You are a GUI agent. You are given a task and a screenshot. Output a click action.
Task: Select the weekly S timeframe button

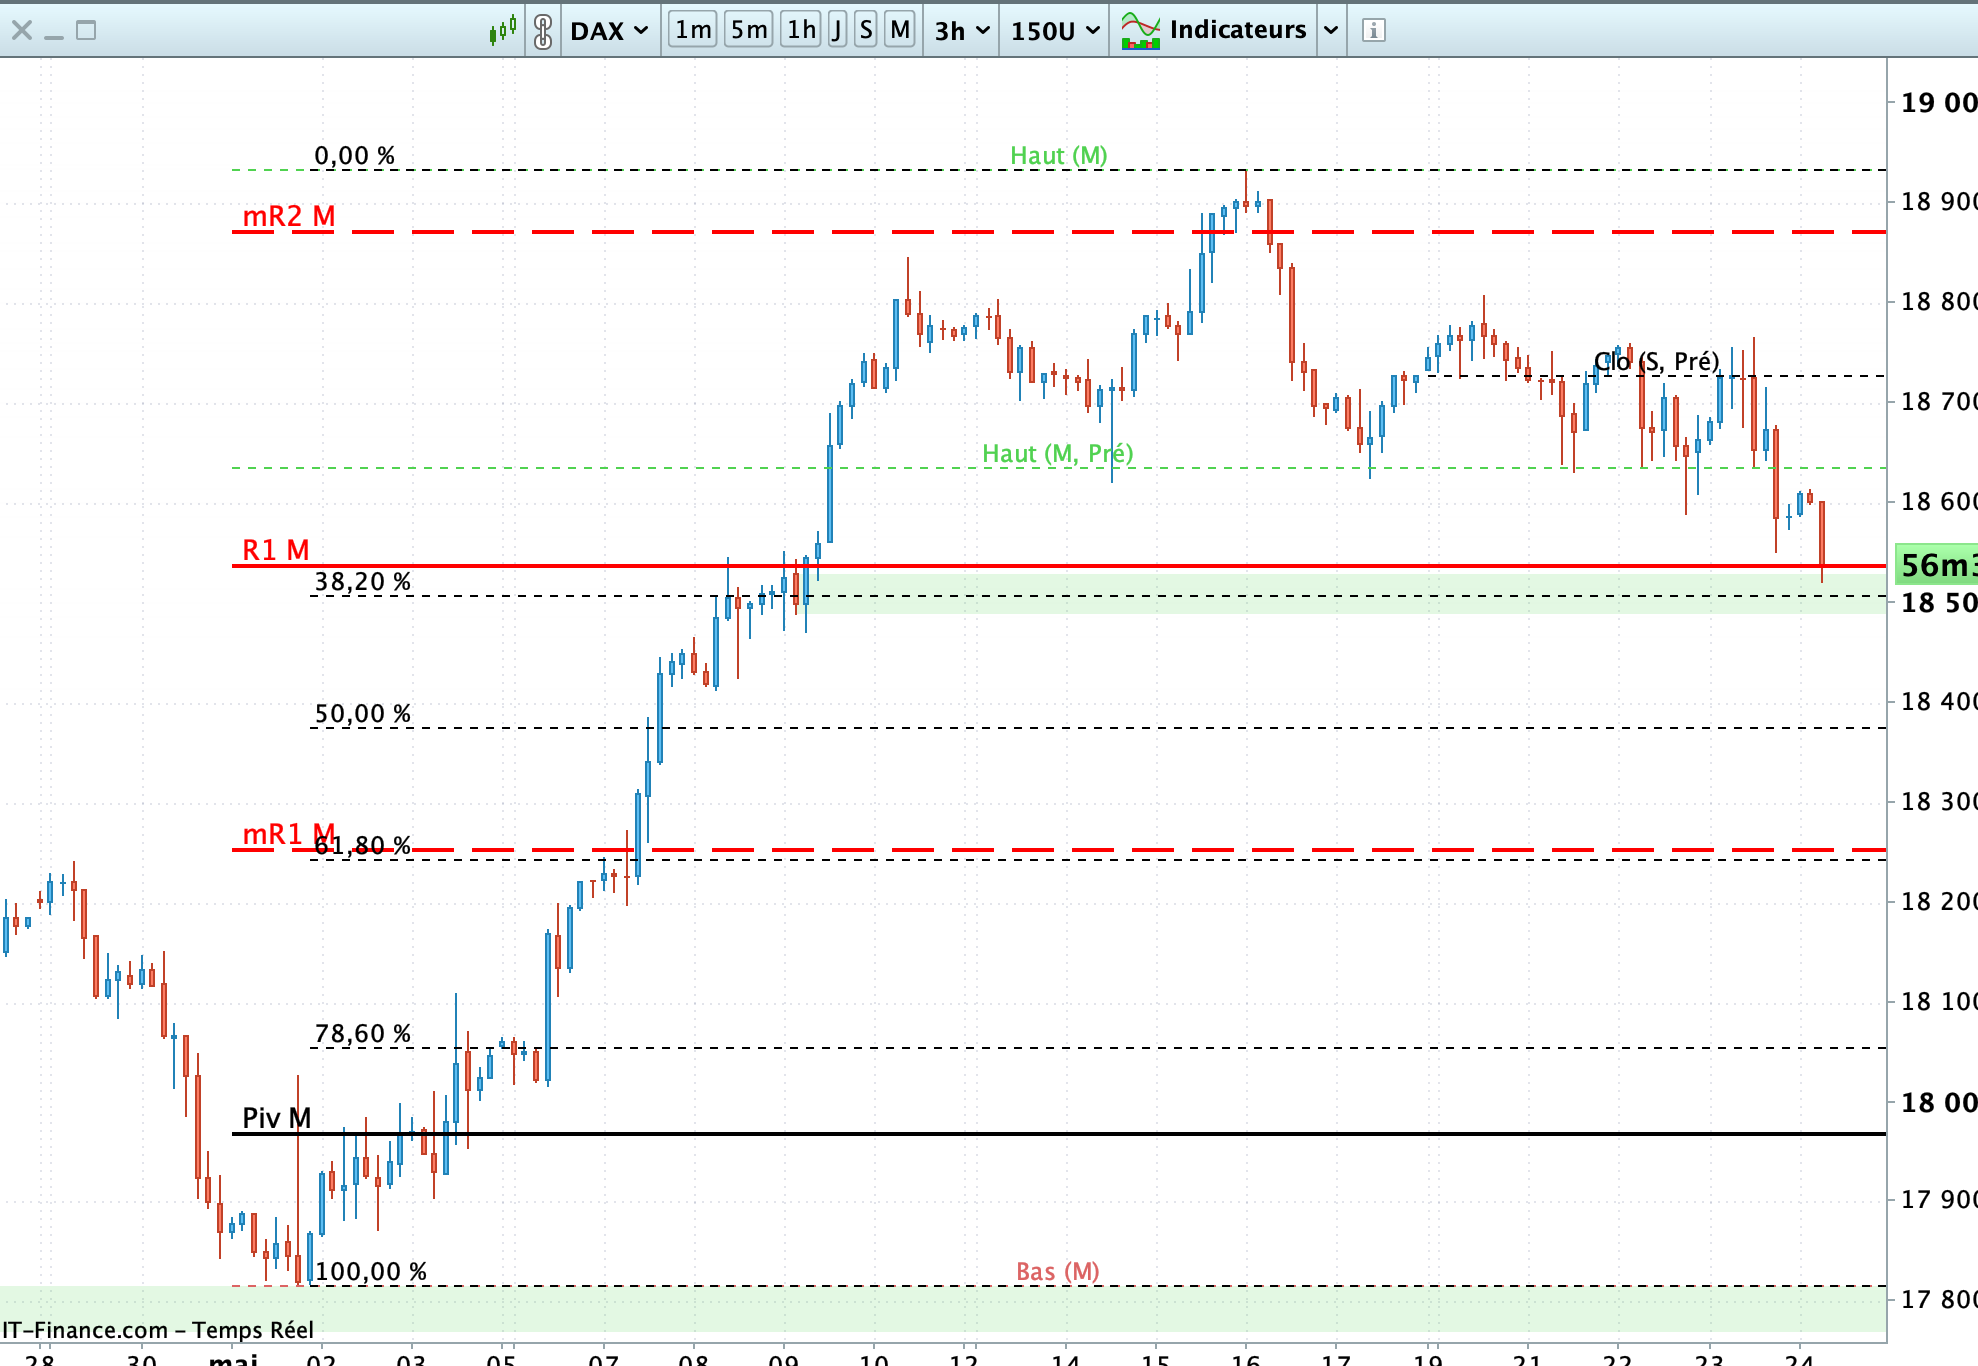point(866,30)
